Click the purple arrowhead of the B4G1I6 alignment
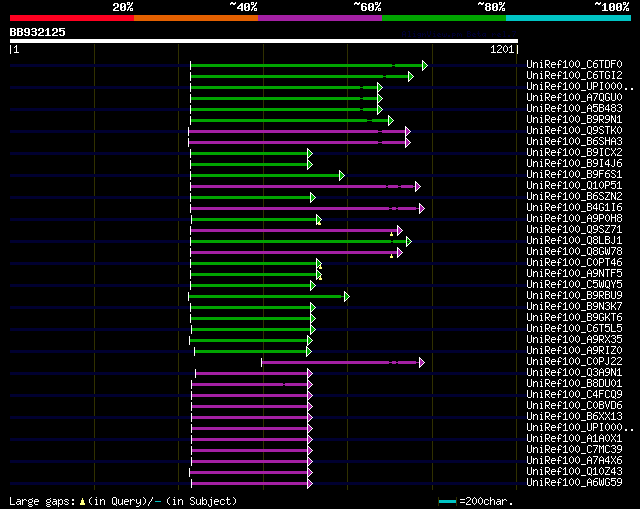 tap(422, 209)
